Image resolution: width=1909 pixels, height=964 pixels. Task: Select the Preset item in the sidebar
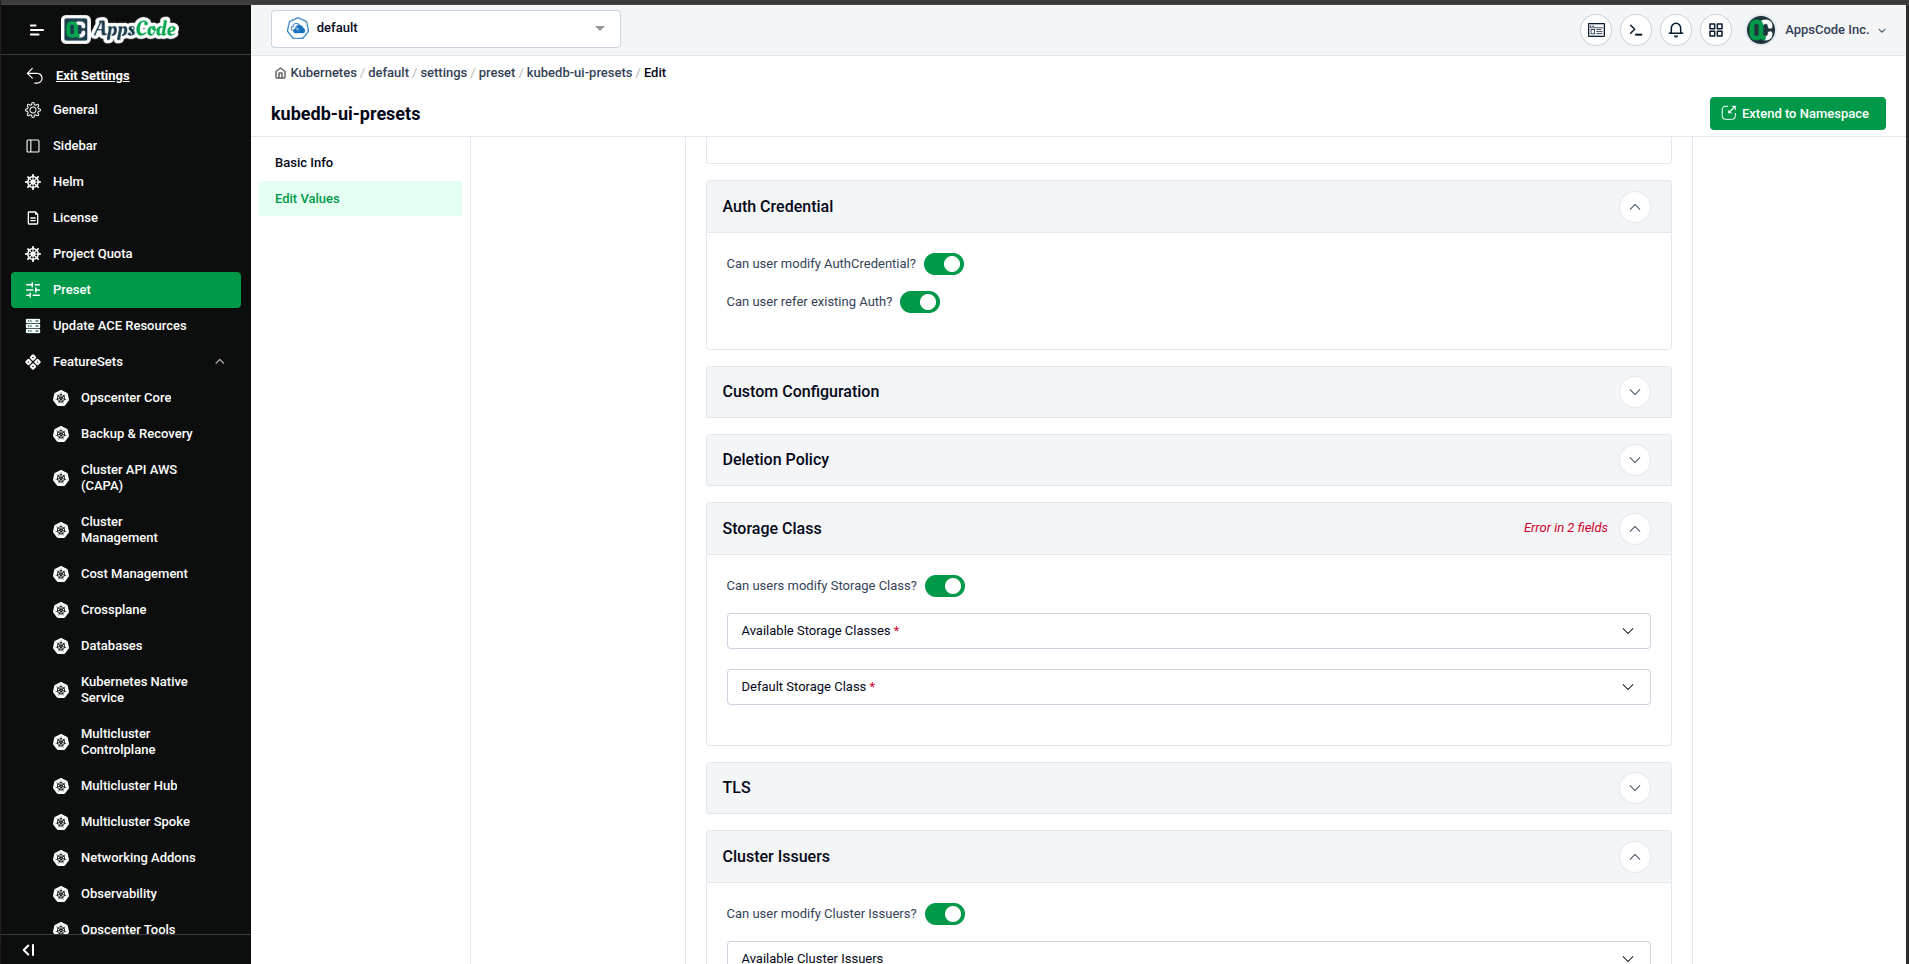(x=71, y=289)
